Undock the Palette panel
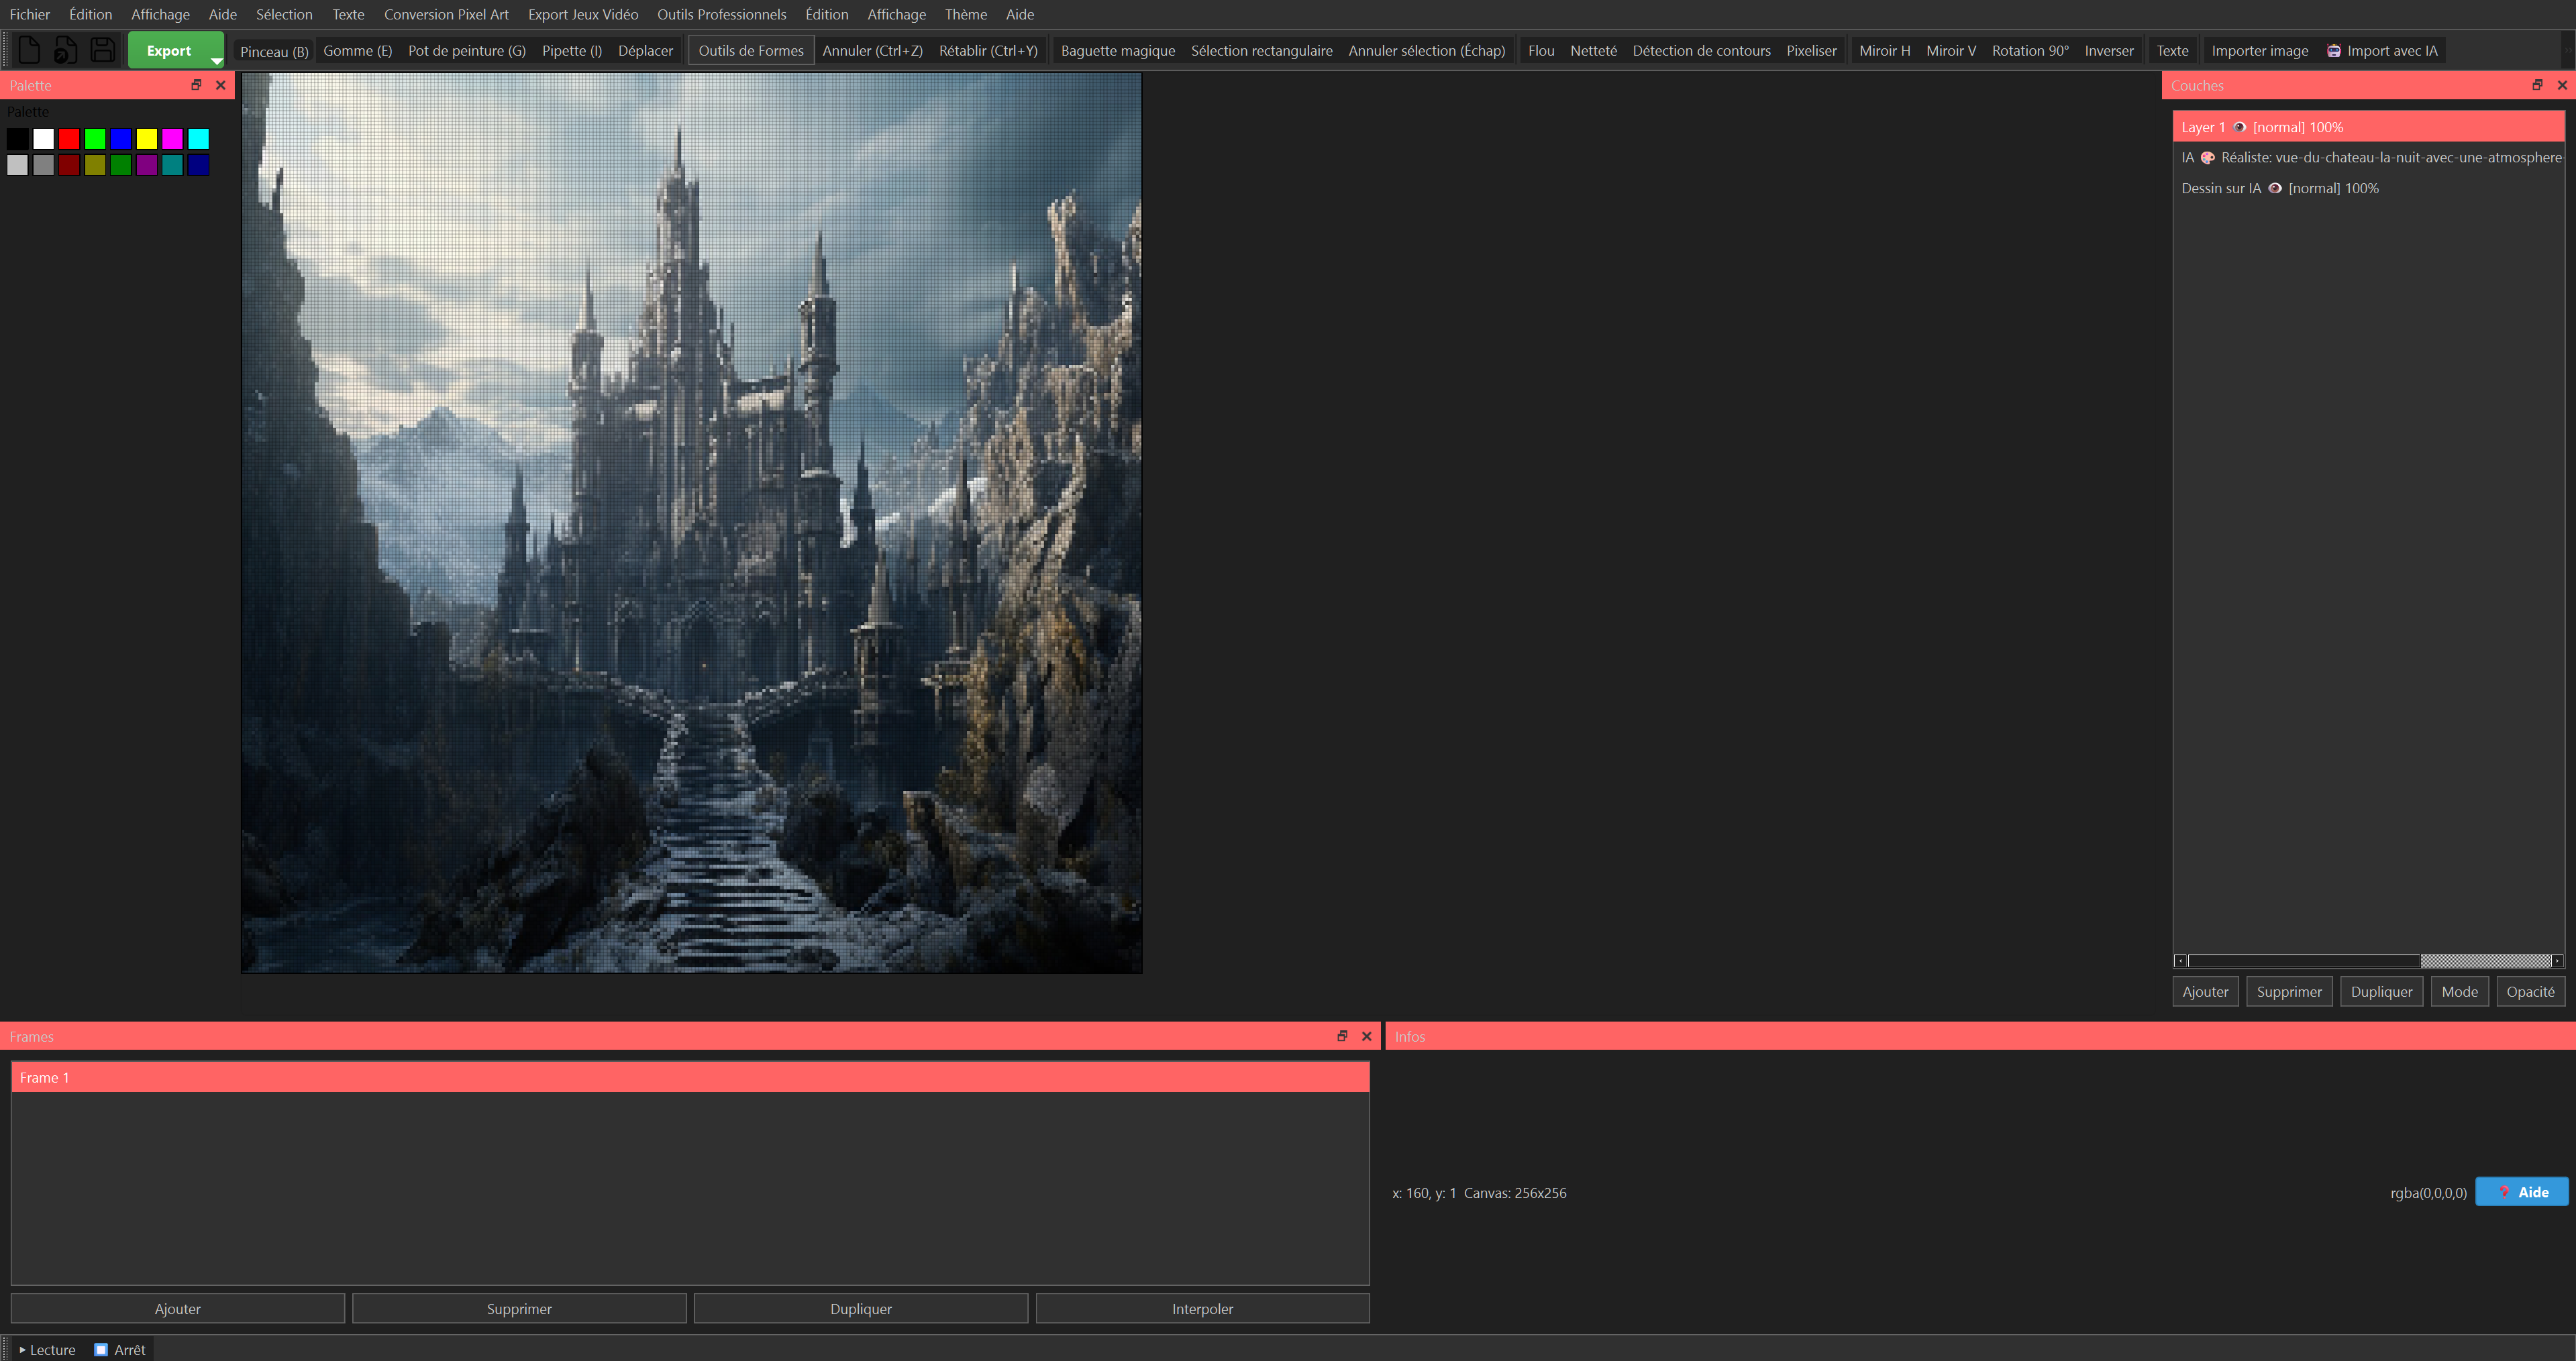Screen dimensions: 2576x1361 point(196,85)
